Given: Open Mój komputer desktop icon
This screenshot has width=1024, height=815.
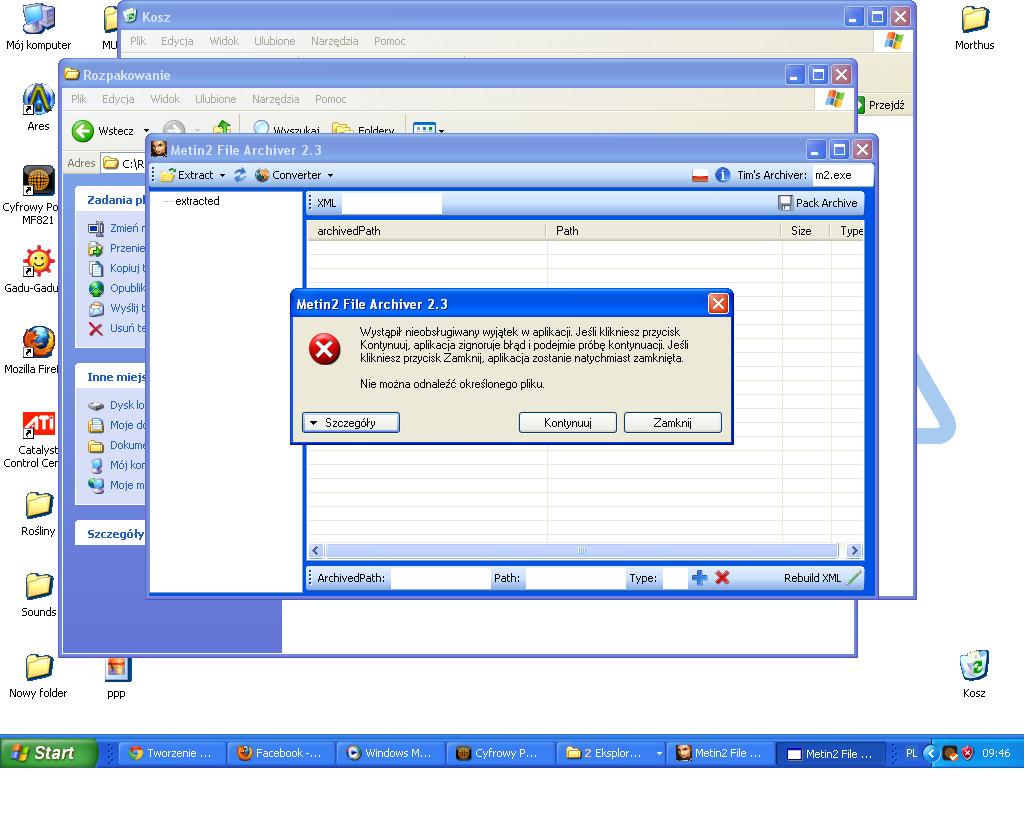Looking at the screenshot, I should coord(38,27).
